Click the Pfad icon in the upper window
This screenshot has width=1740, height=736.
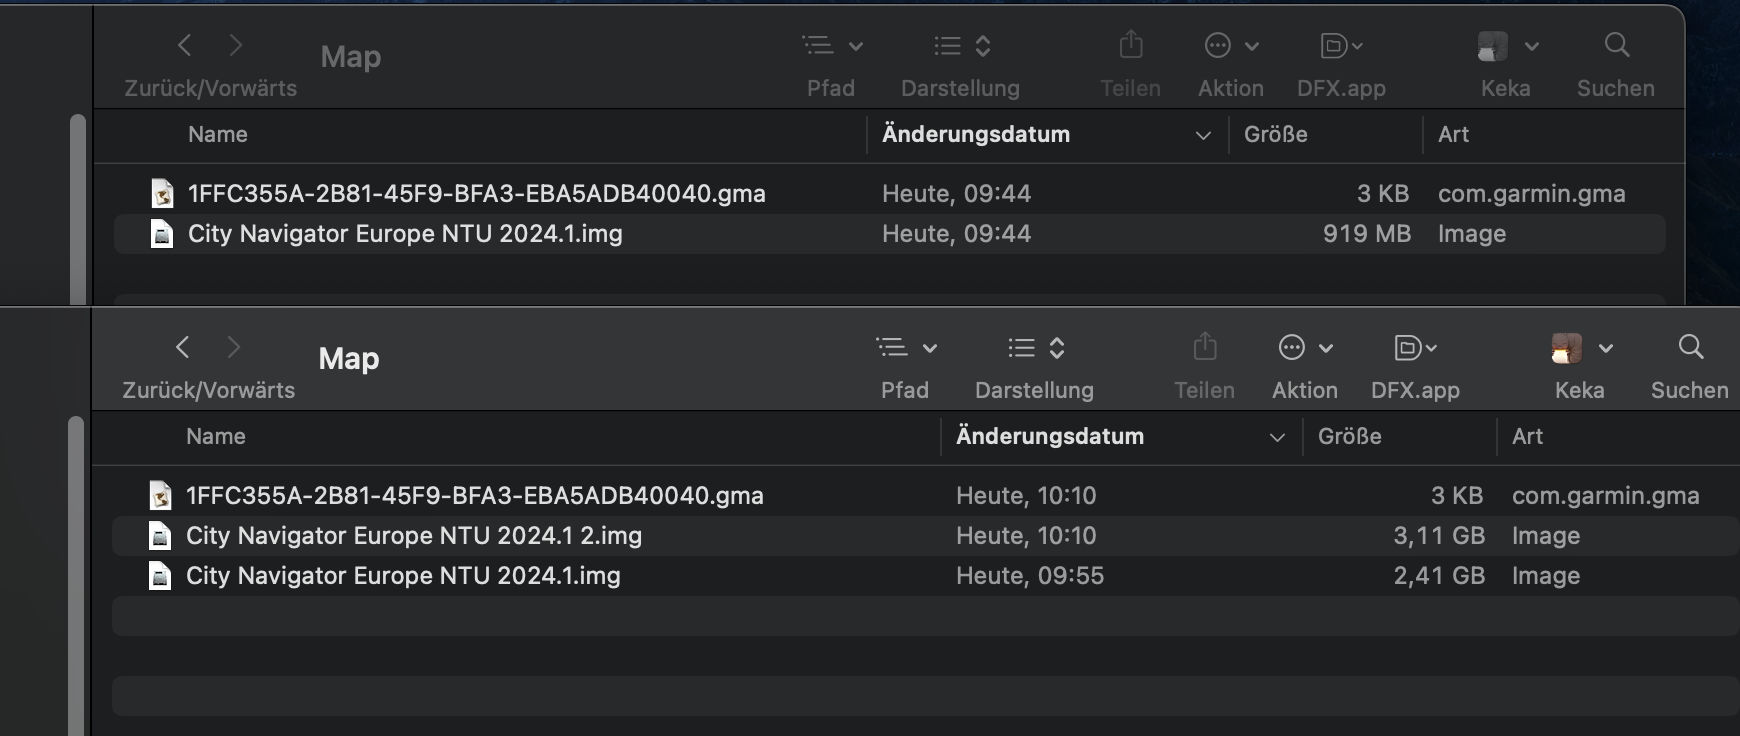819,46
